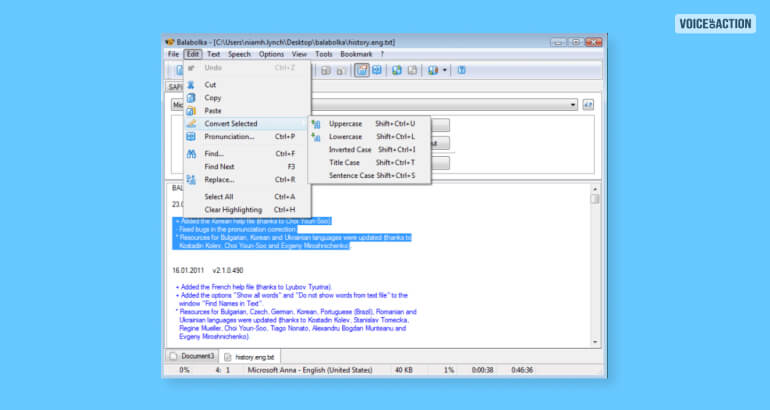Click the Uppercase icon in the submenu
Viewport: 770px width, 410px height.
(x=316, y=124)
